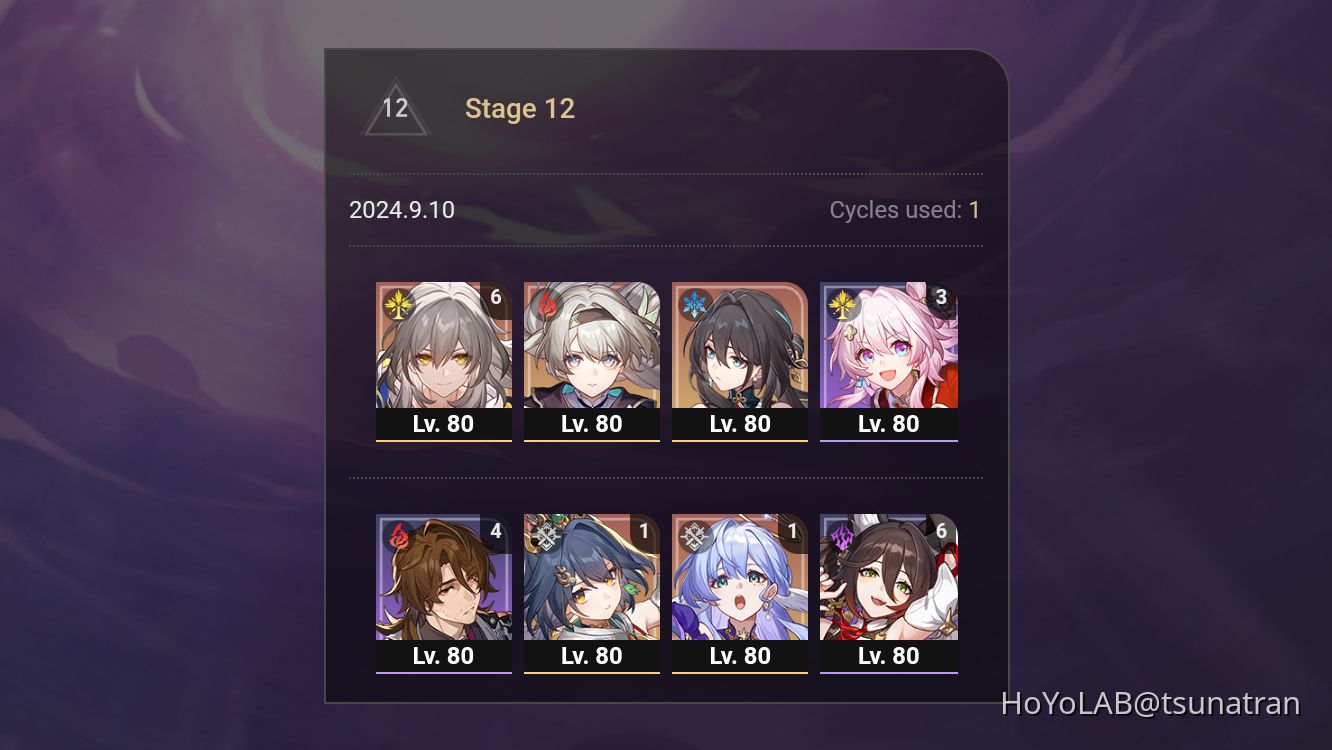Click the Ice element icon on Ruan Mei

pyautogui.click(x=695, y=305)
